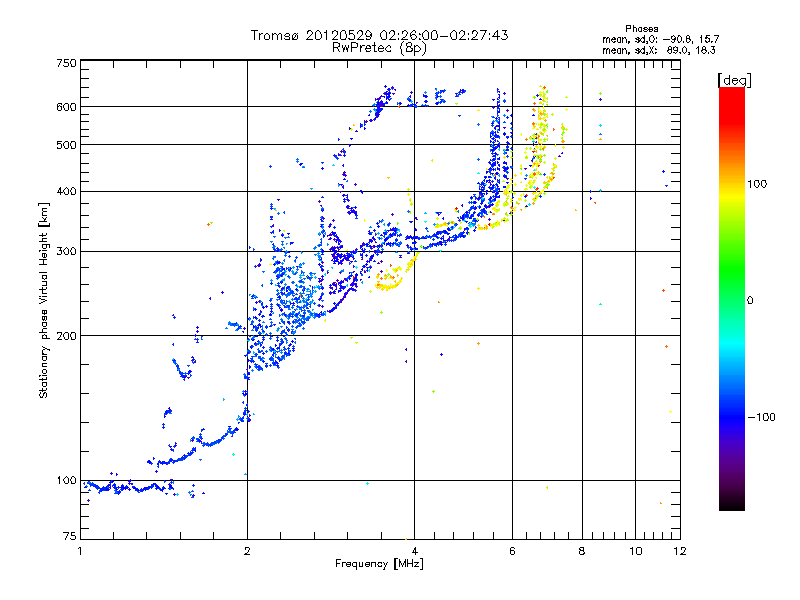800x600 pixels.
Task: Click the 'Phases' heading text
Action: coord(641,29)
